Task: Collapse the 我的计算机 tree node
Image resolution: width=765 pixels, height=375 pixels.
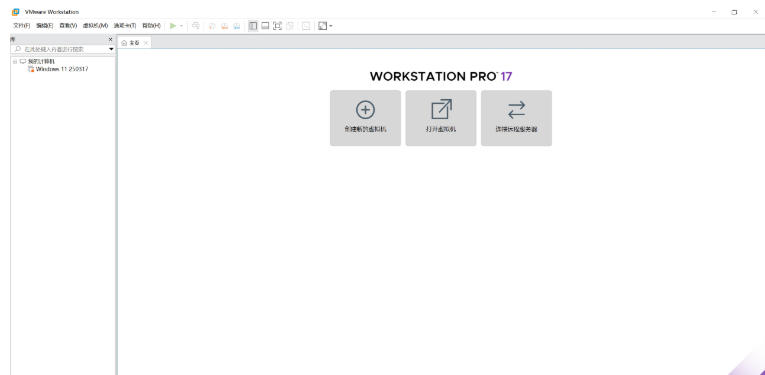Action: [15, 62]
